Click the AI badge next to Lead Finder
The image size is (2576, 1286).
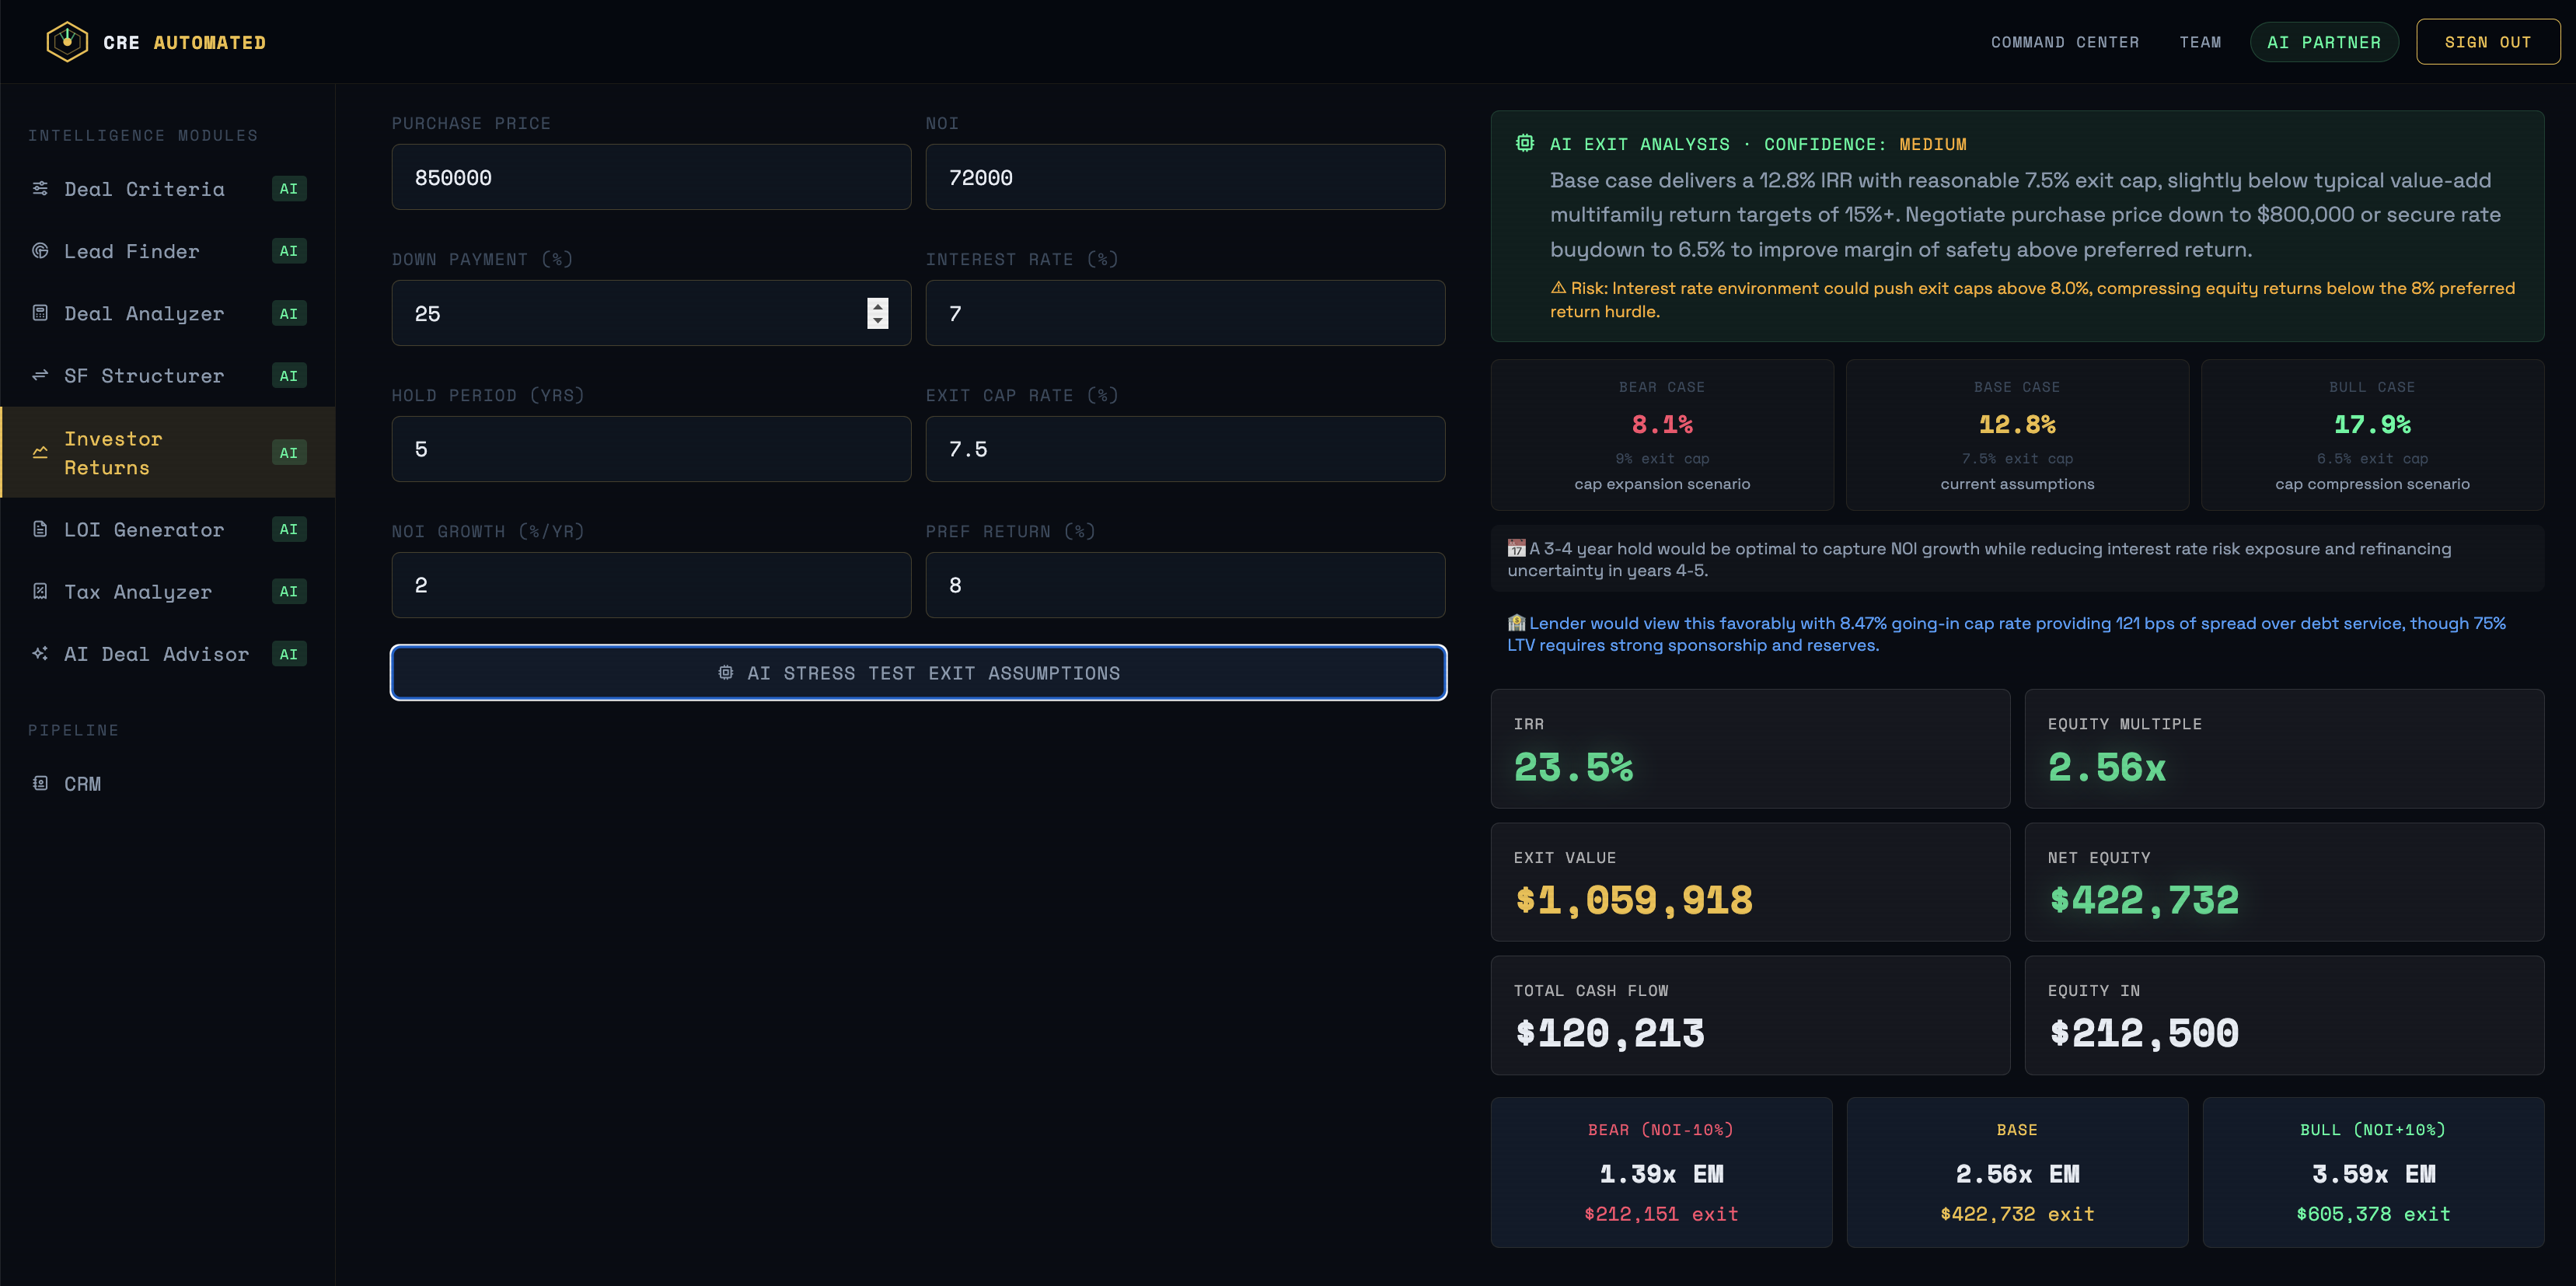289,251
